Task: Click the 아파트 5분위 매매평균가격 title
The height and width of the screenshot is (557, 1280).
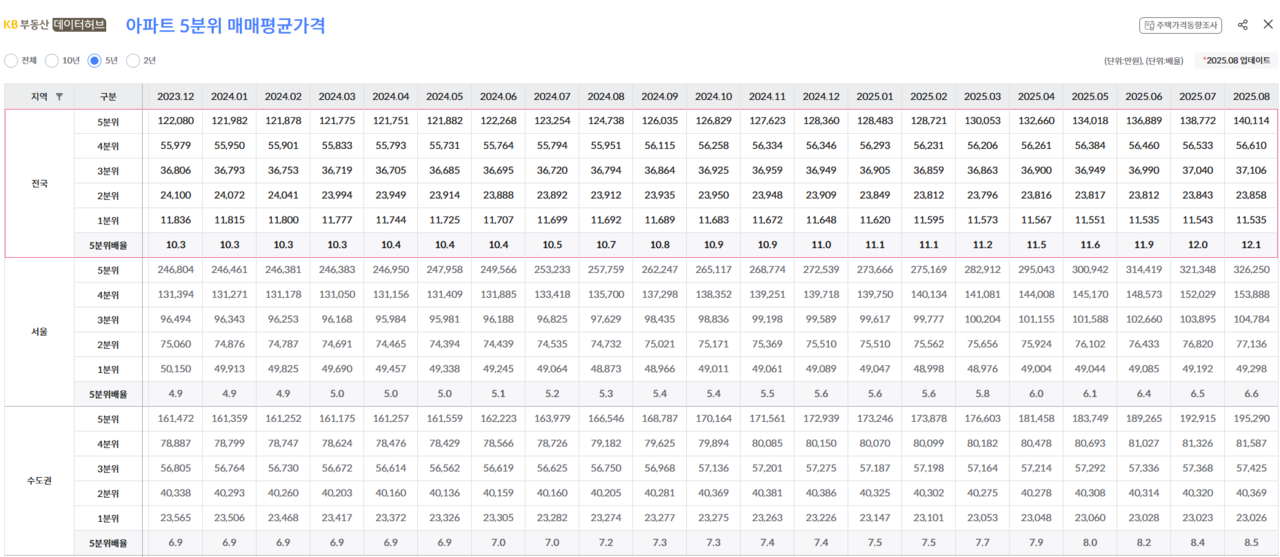Action: click(x=225, y=25)
